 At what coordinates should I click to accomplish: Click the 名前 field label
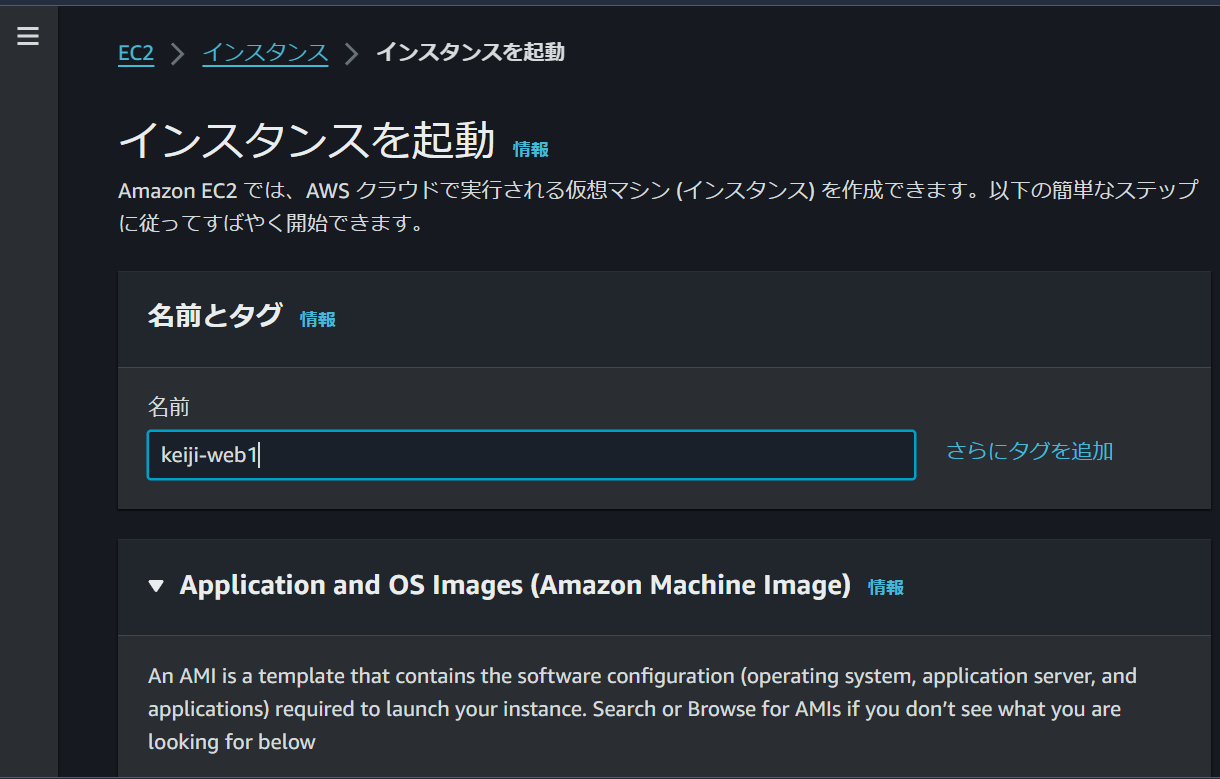click(x=168, y=406)
